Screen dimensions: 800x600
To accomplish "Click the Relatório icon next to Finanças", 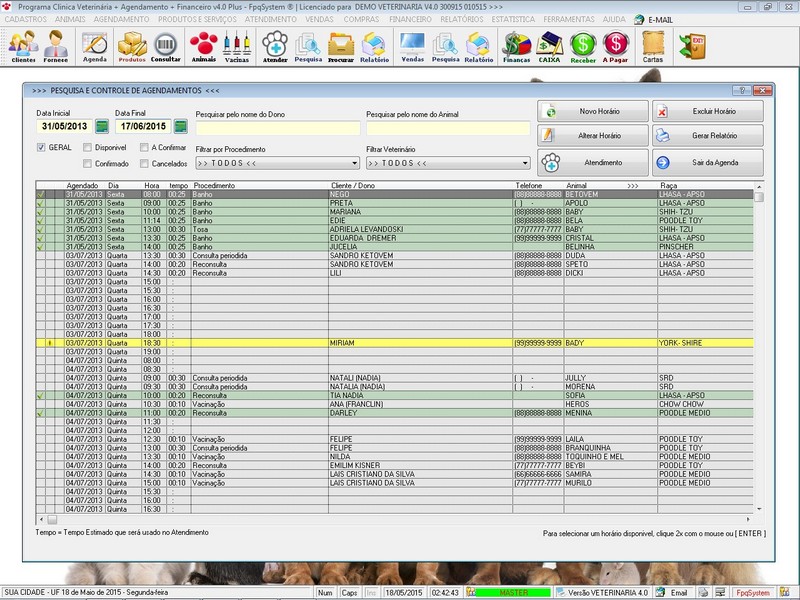I will (479, 46).
